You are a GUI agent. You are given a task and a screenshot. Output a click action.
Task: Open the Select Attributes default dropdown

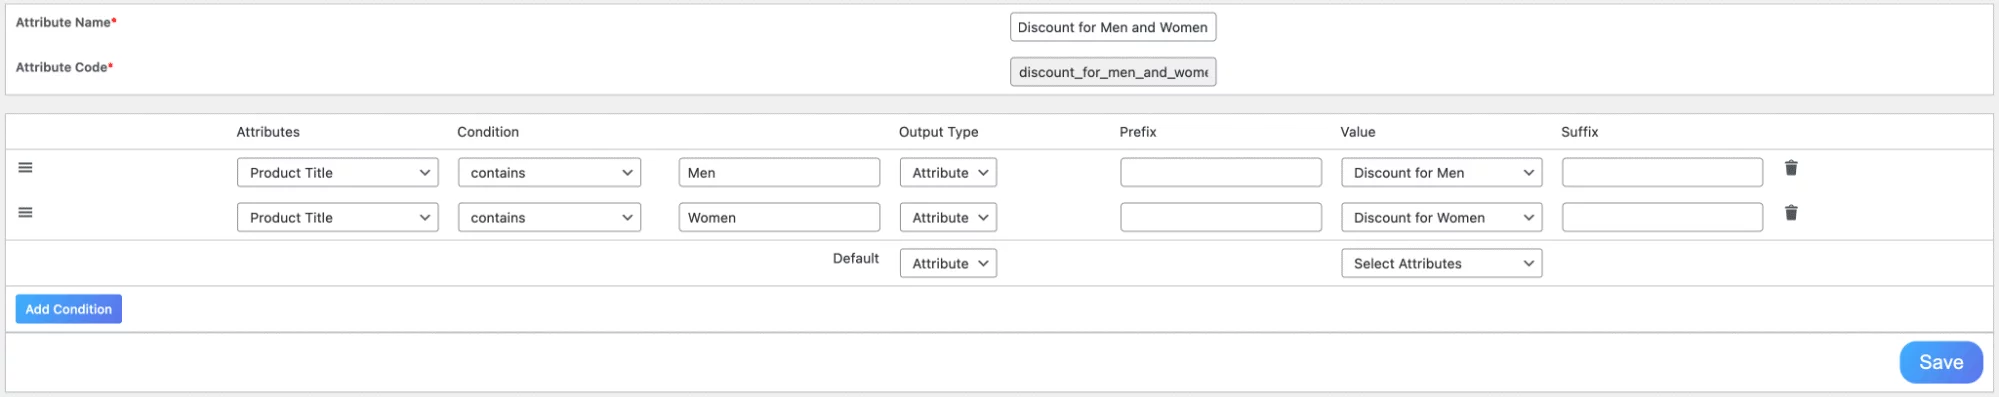tap(1441, 264)
